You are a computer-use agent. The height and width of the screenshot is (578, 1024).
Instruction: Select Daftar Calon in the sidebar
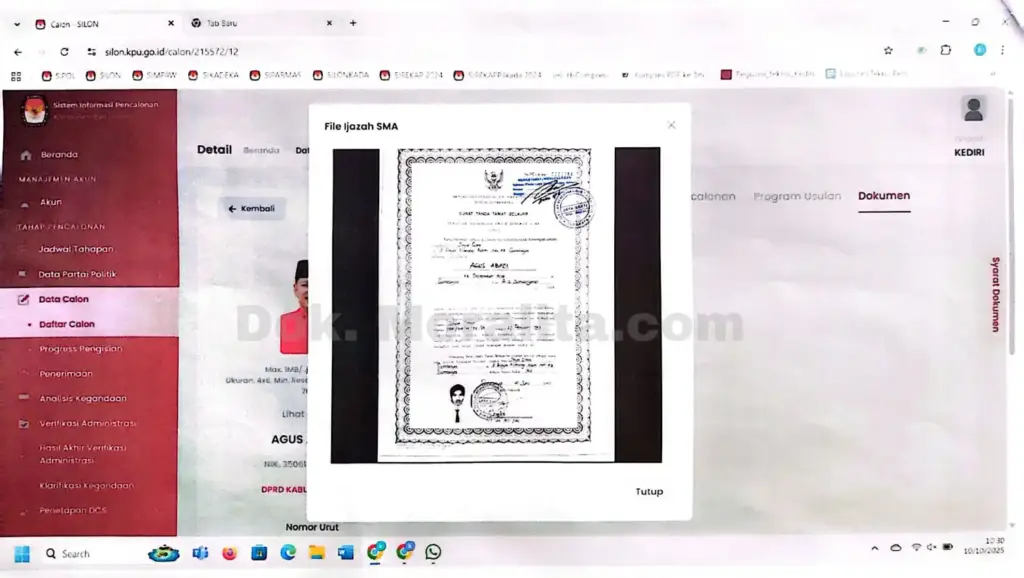tap(67, 324)
